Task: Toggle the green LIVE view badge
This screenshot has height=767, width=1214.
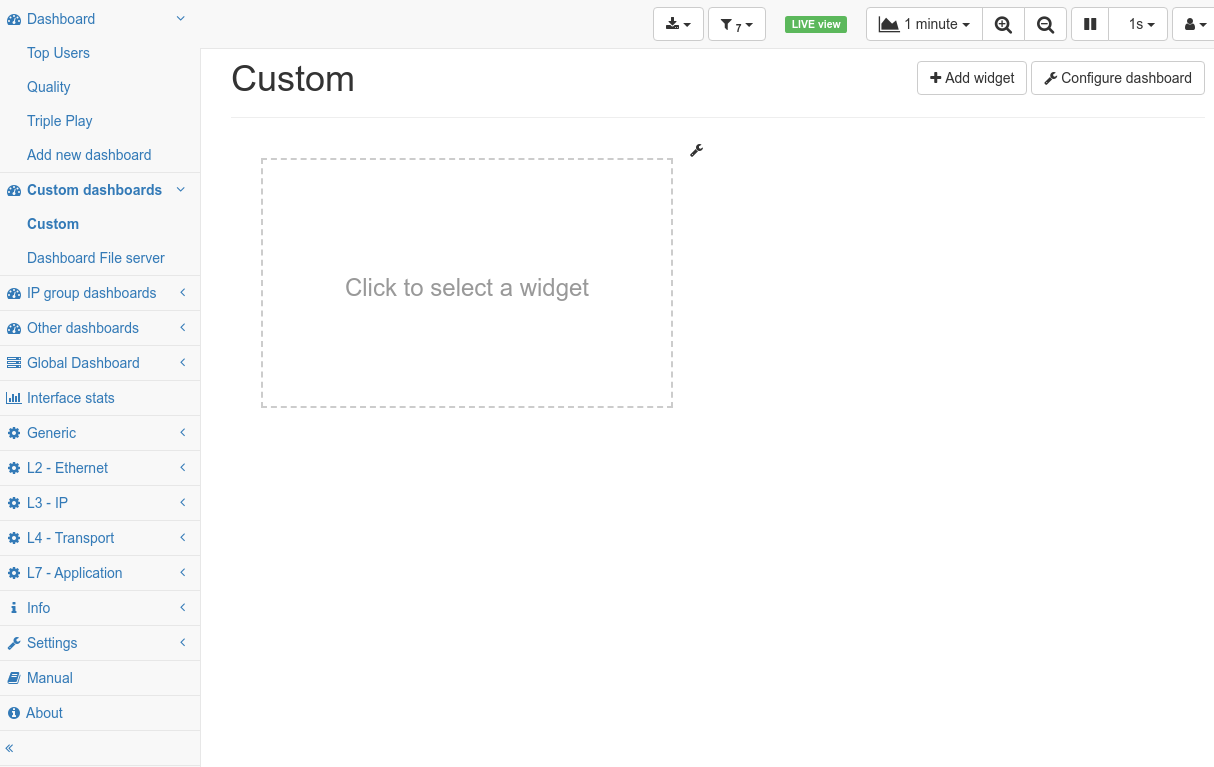Action: point(816,24)
